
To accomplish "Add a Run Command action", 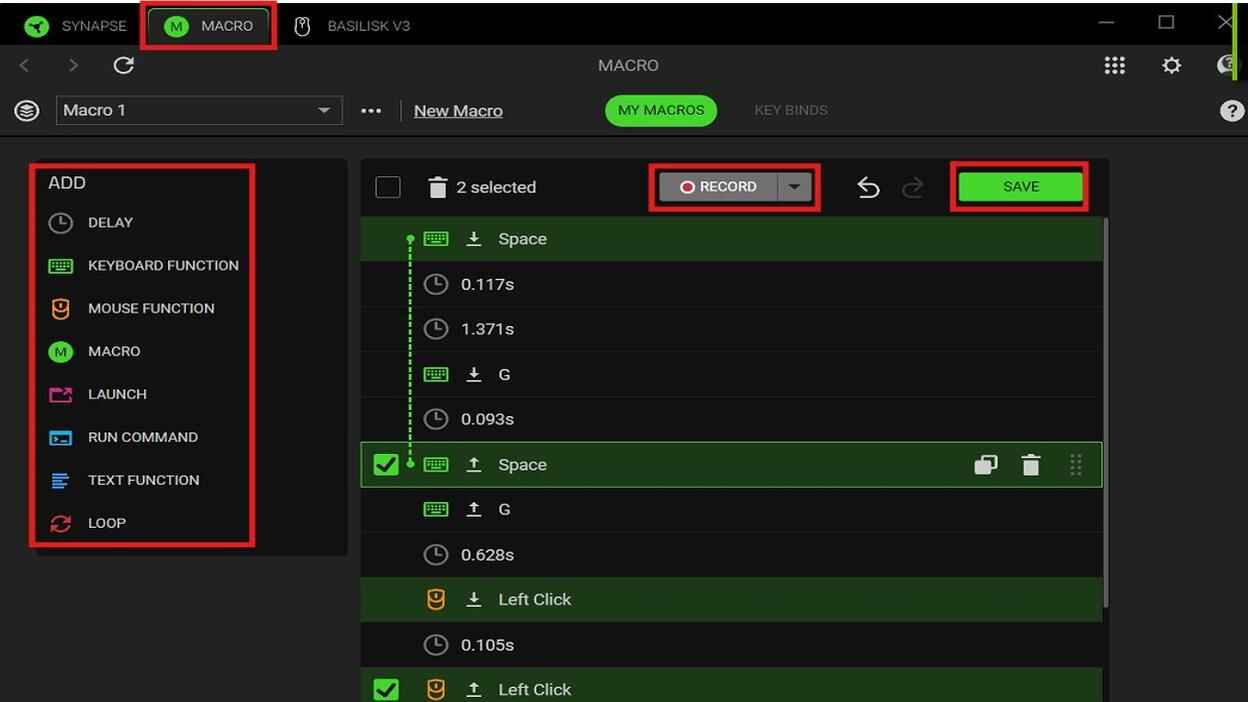I will 123,438.
